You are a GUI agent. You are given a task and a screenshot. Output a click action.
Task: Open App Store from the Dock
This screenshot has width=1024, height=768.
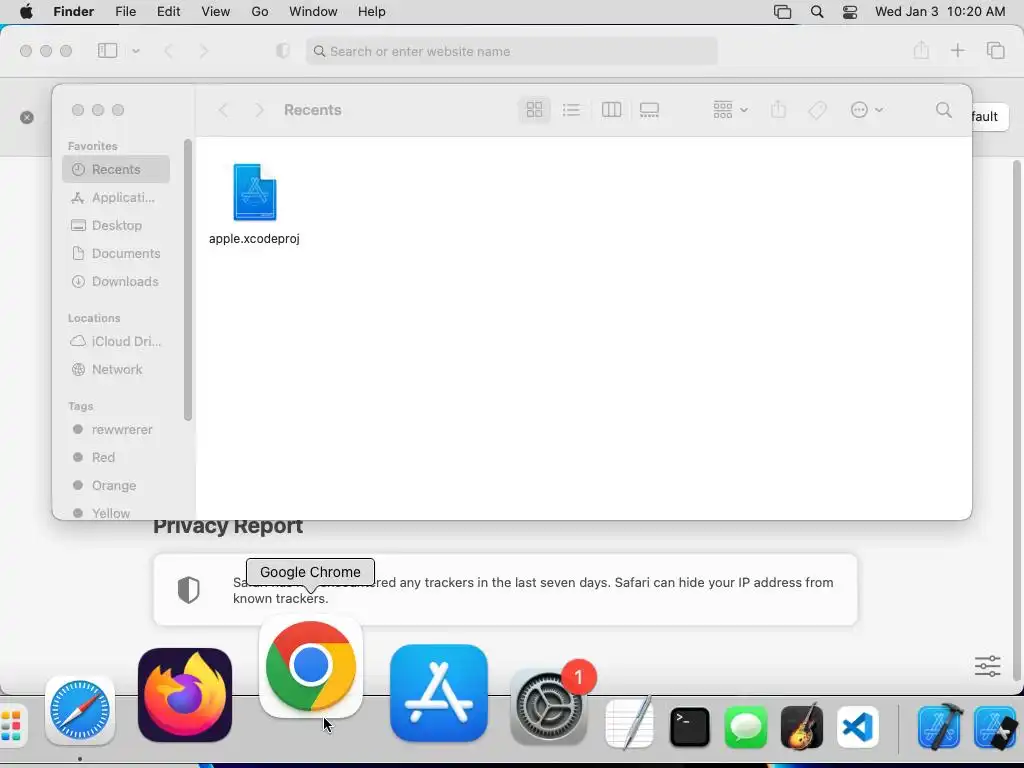[439, 693]
